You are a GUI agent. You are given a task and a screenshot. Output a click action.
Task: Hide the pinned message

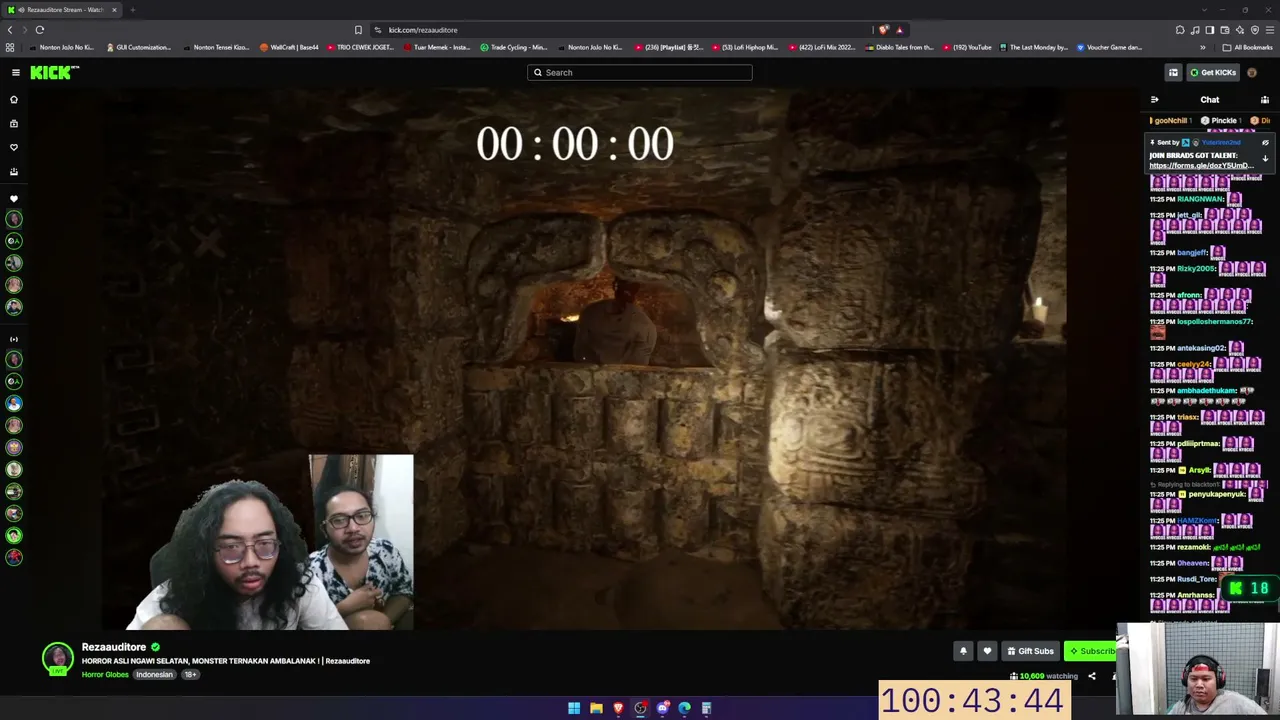coord(1265,143)
